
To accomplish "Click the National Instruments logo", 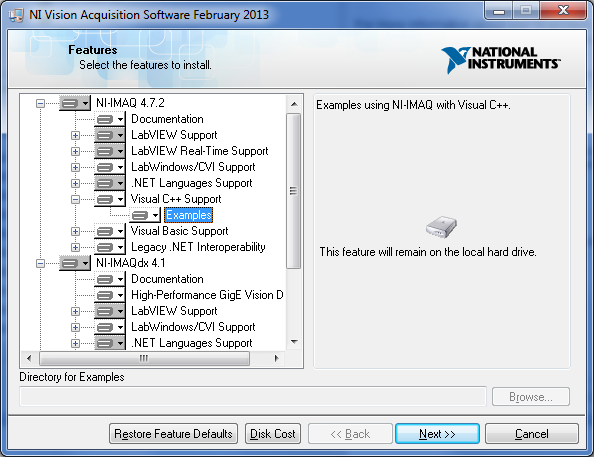I will pos(501,59).
